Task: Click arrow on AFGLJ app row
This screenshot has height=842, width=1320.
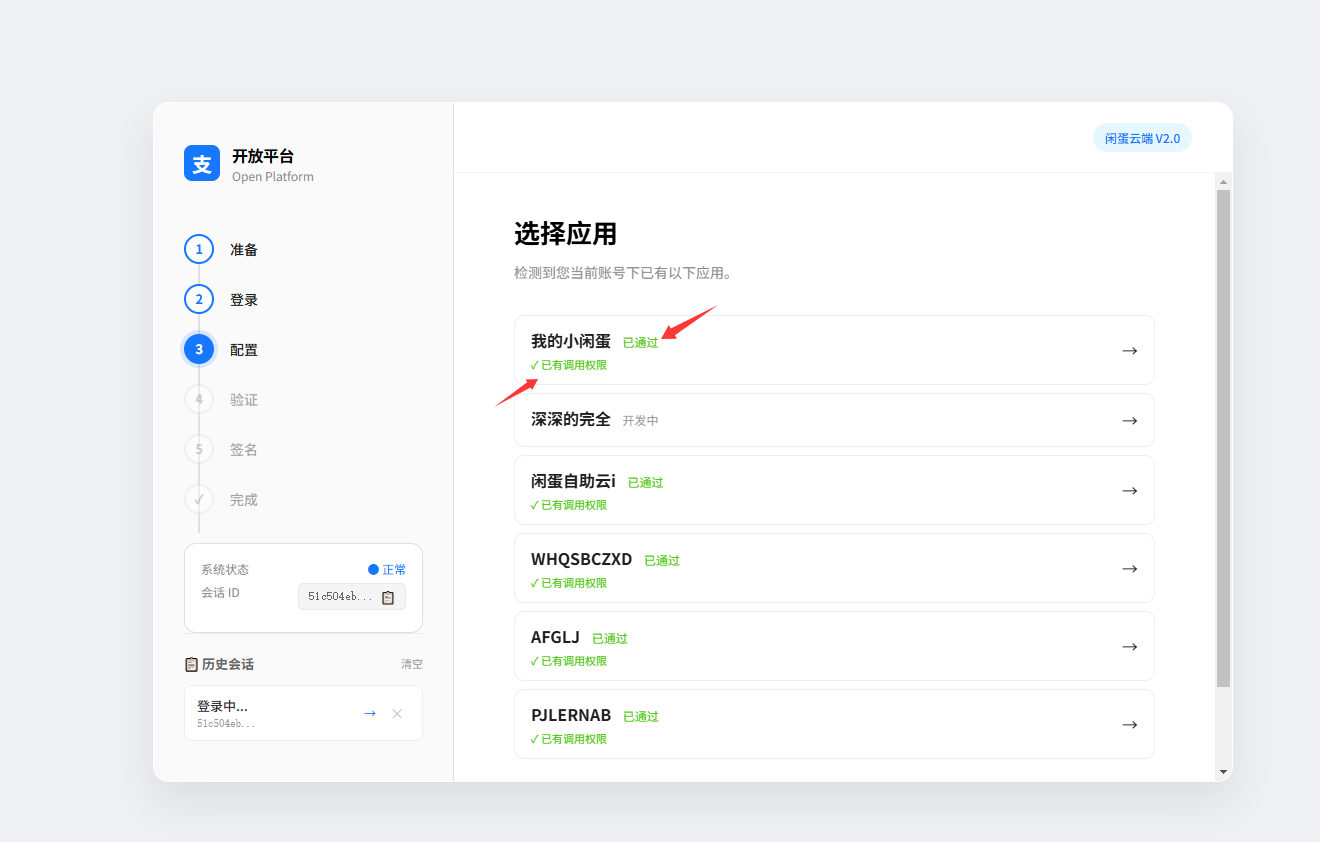Action: click(x=1130, y=647)
